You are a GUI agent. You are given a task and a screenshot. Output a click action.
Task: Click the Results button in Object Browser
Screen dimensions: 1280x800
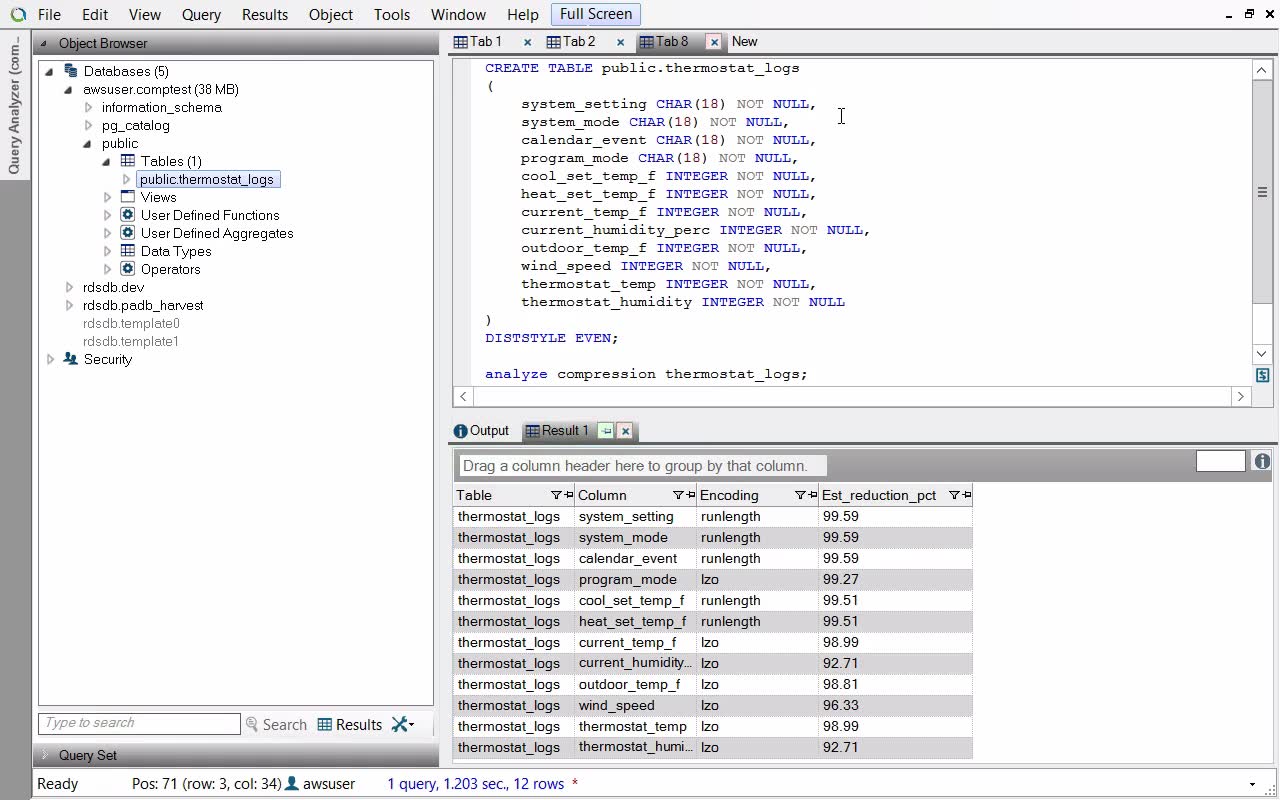click(x=349, y=725)
